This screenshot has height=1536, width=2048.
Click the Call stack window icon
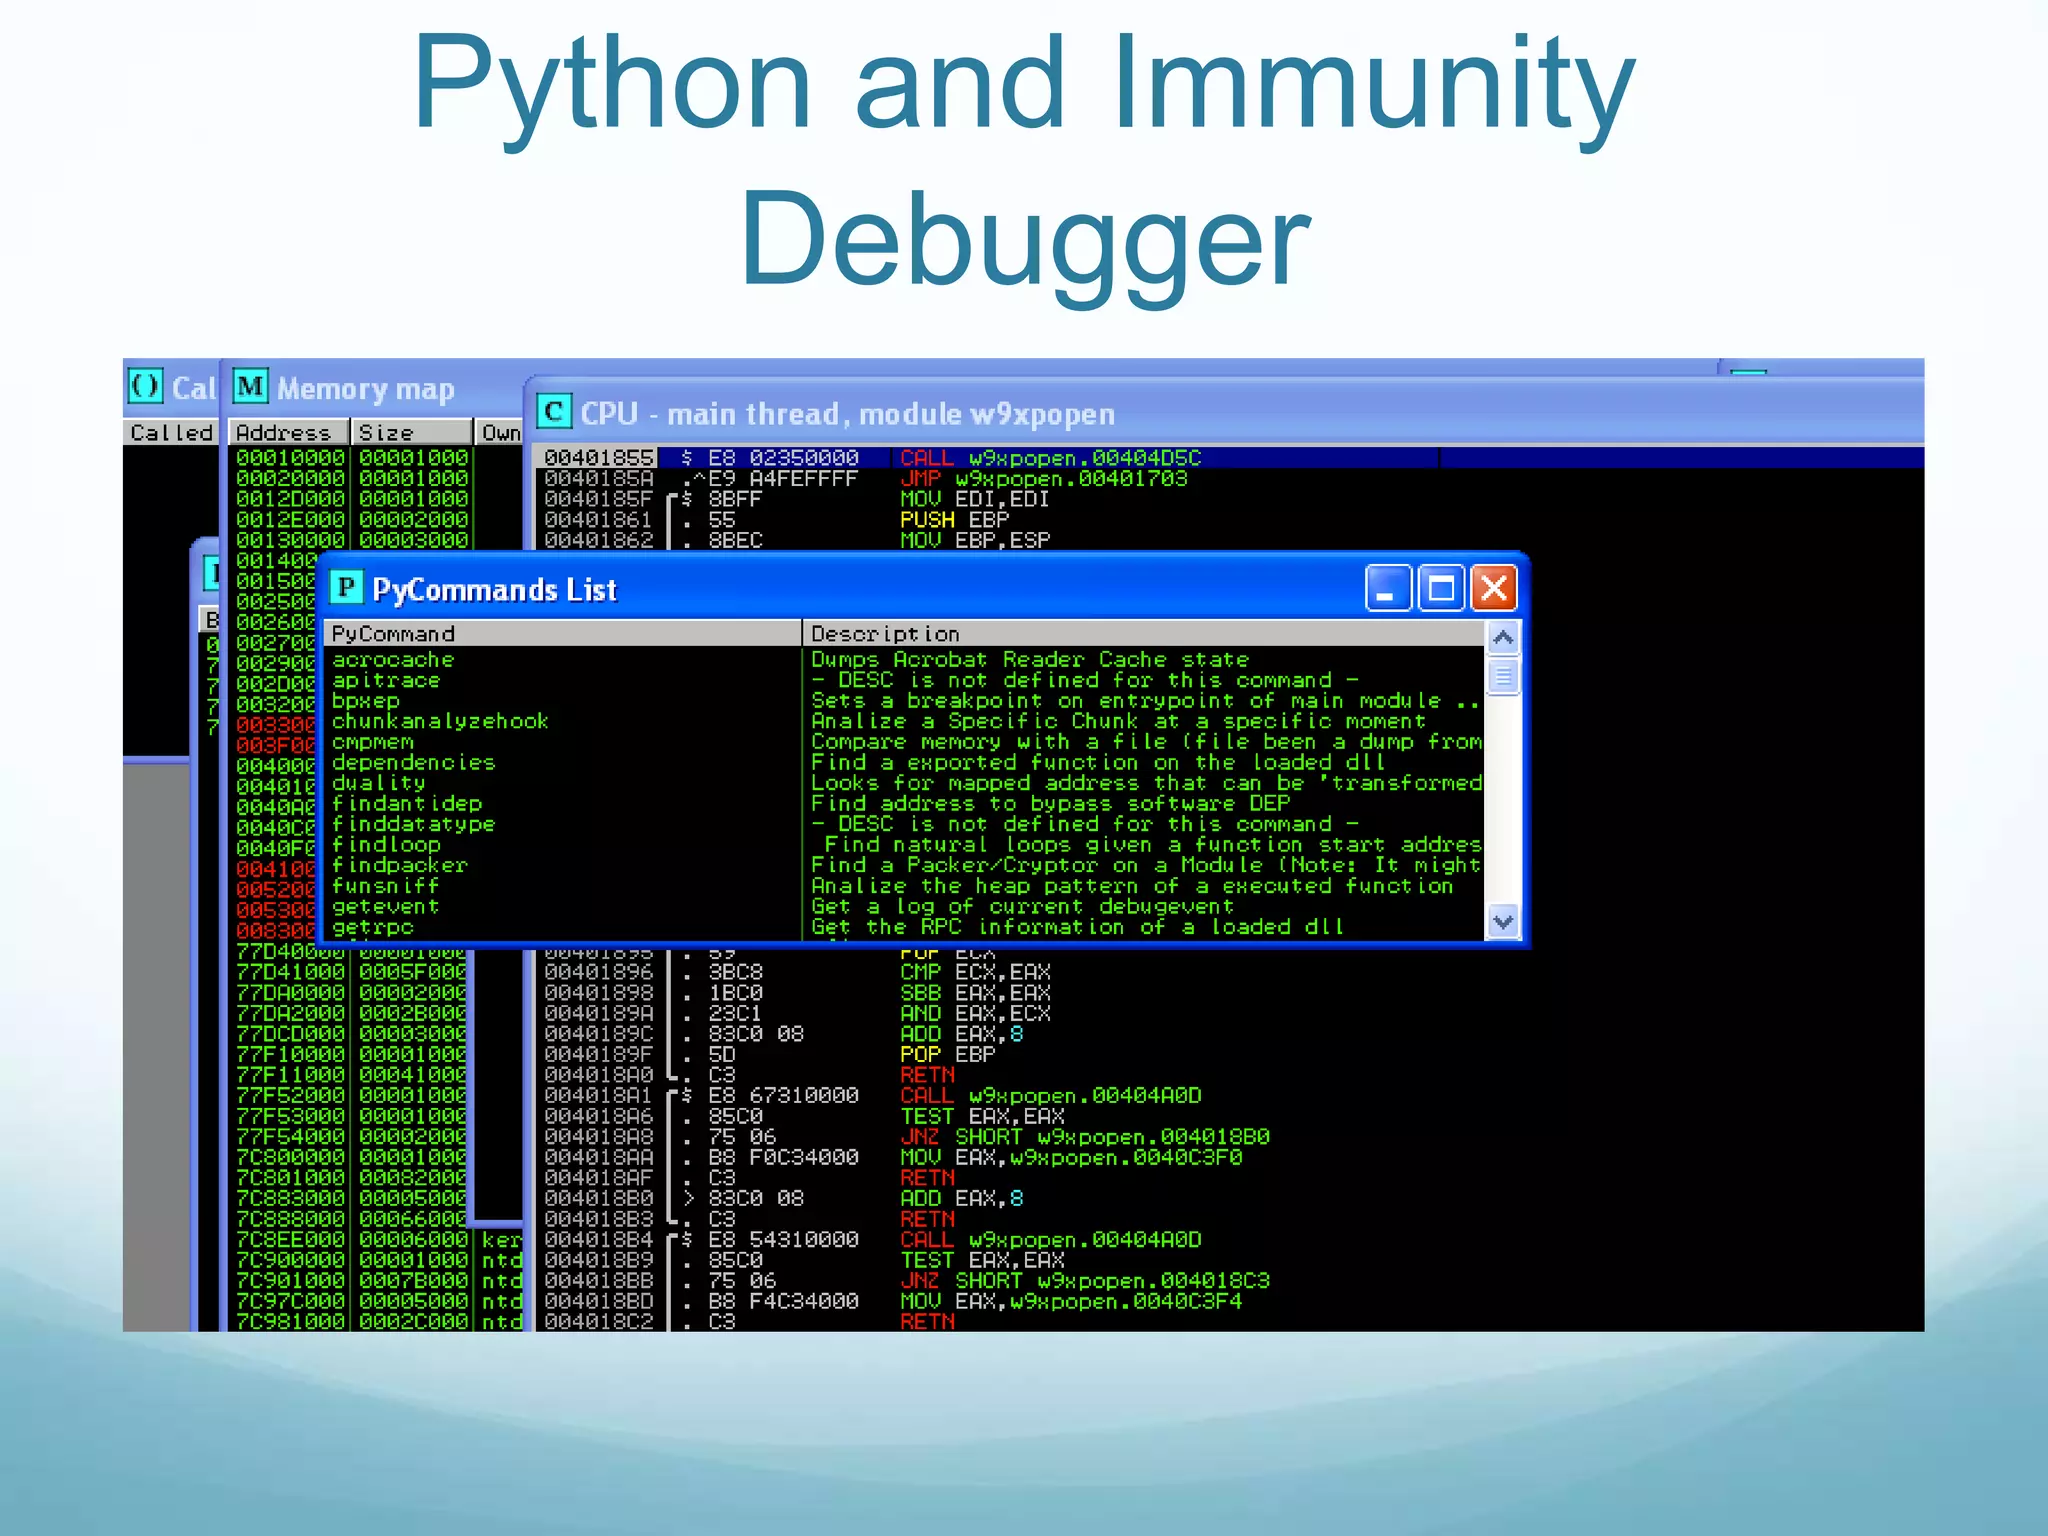[x=146, y=386]
